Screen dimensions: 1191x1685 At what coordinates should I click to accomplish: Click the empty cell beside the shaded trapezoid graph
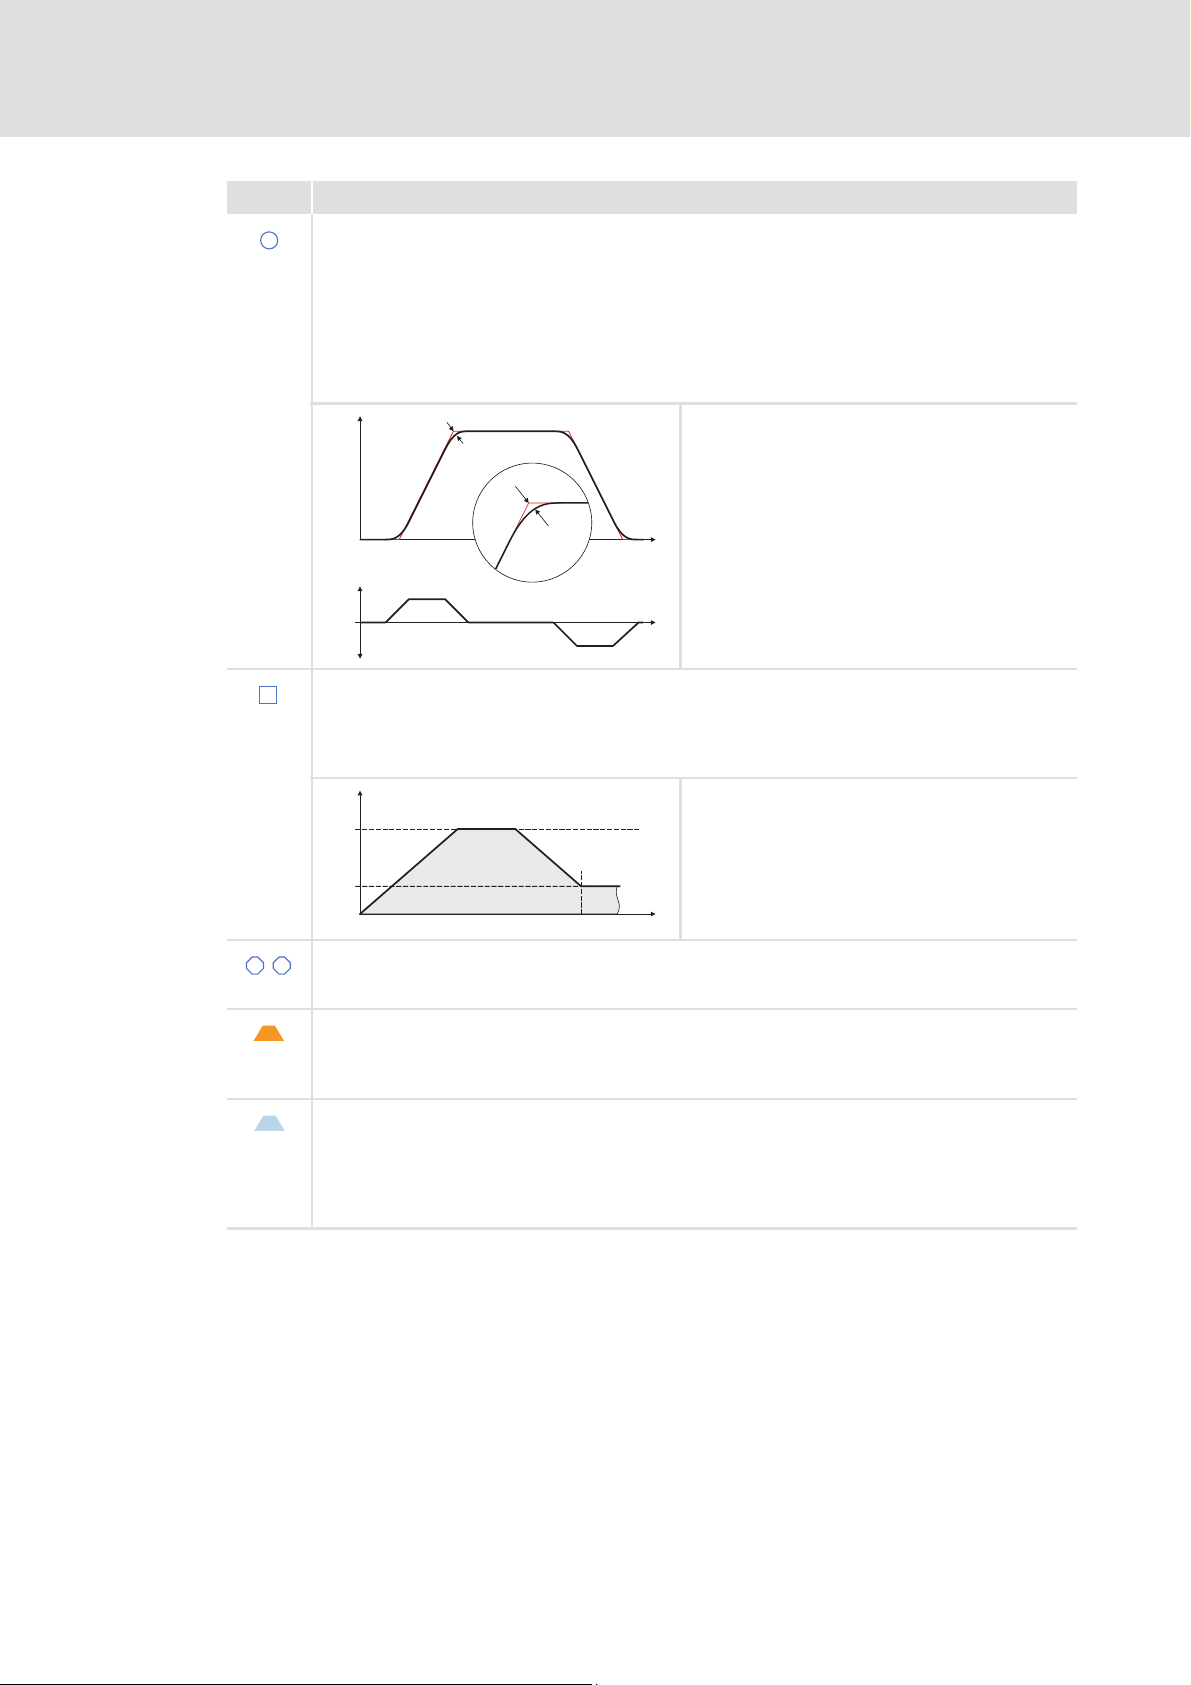click(878, 859)
